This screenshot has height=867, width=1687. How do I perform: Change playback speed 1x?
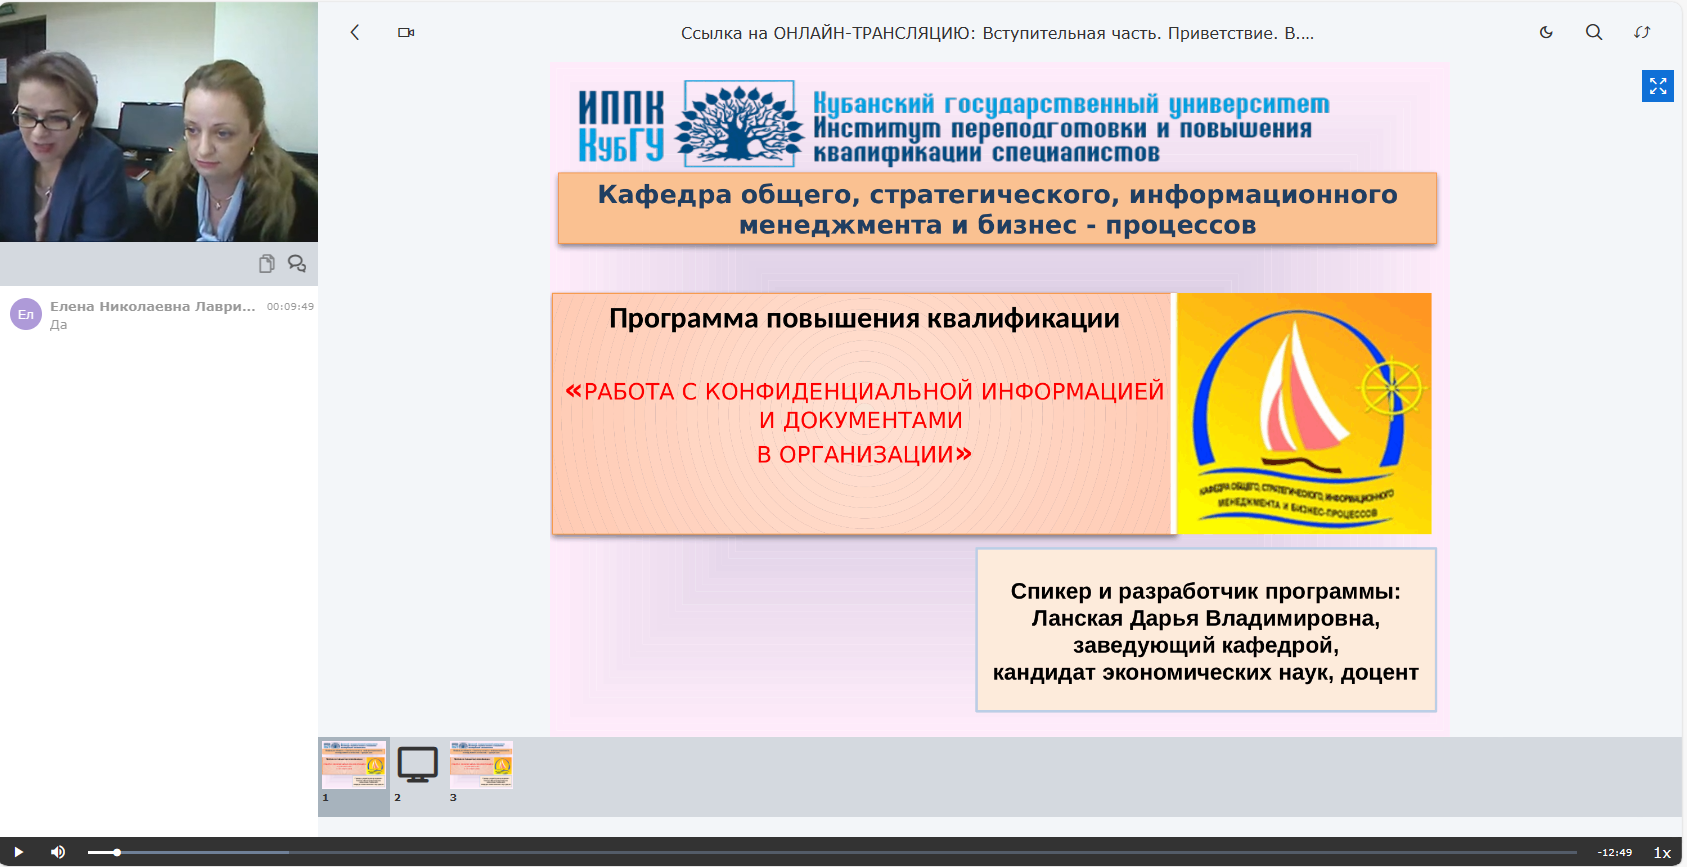[1662, 853]
